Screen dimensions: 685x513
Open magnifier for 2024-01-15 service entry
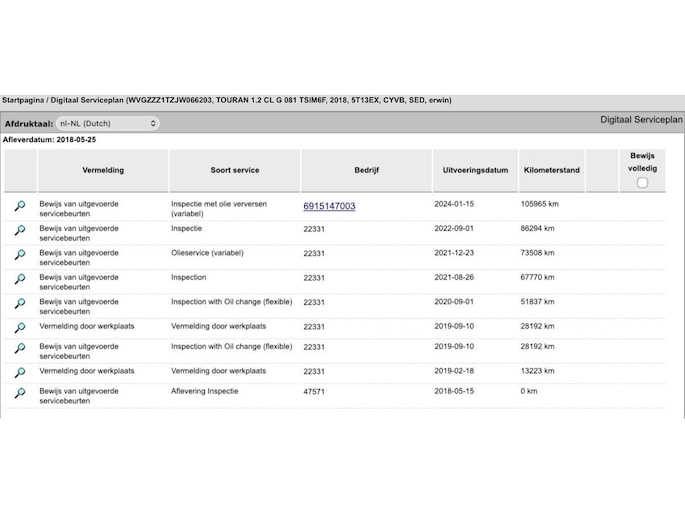(19, 206)
